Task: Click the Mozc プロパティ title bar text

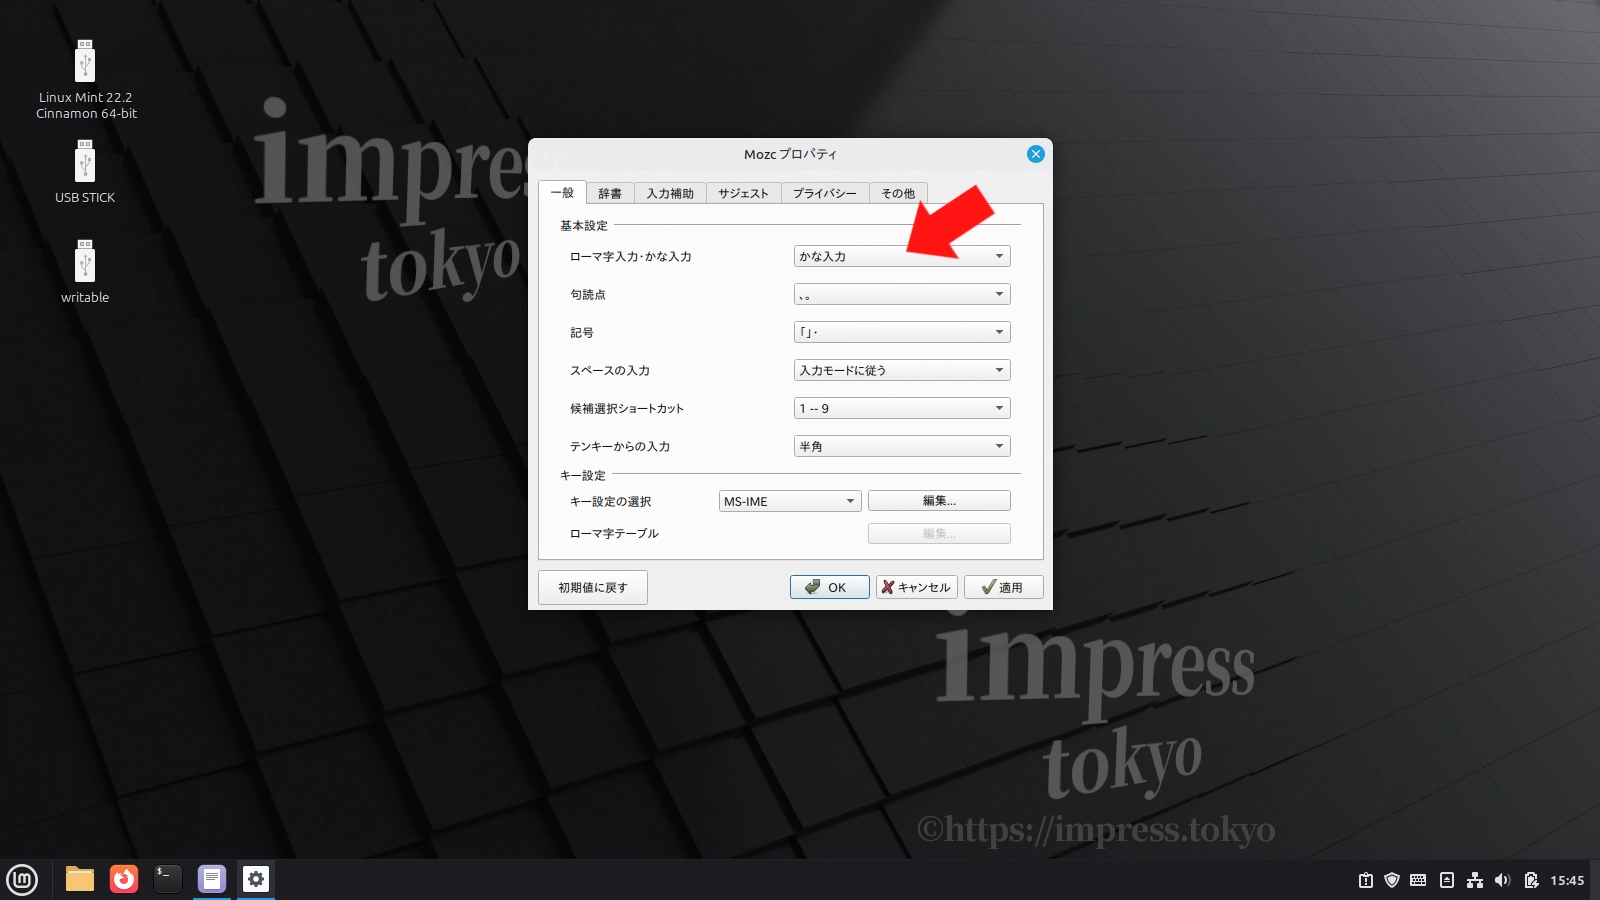Action: [x=790, y=154]
